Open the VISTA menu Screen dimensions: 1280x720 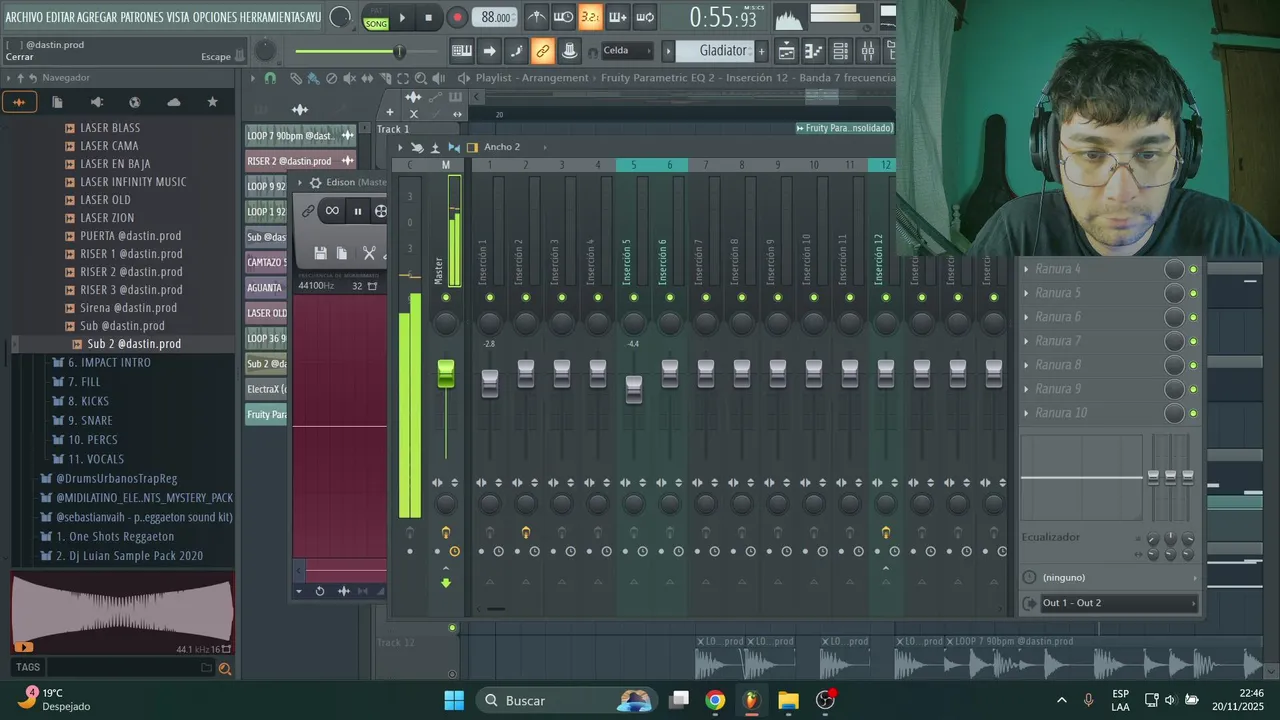click(178, 17)
